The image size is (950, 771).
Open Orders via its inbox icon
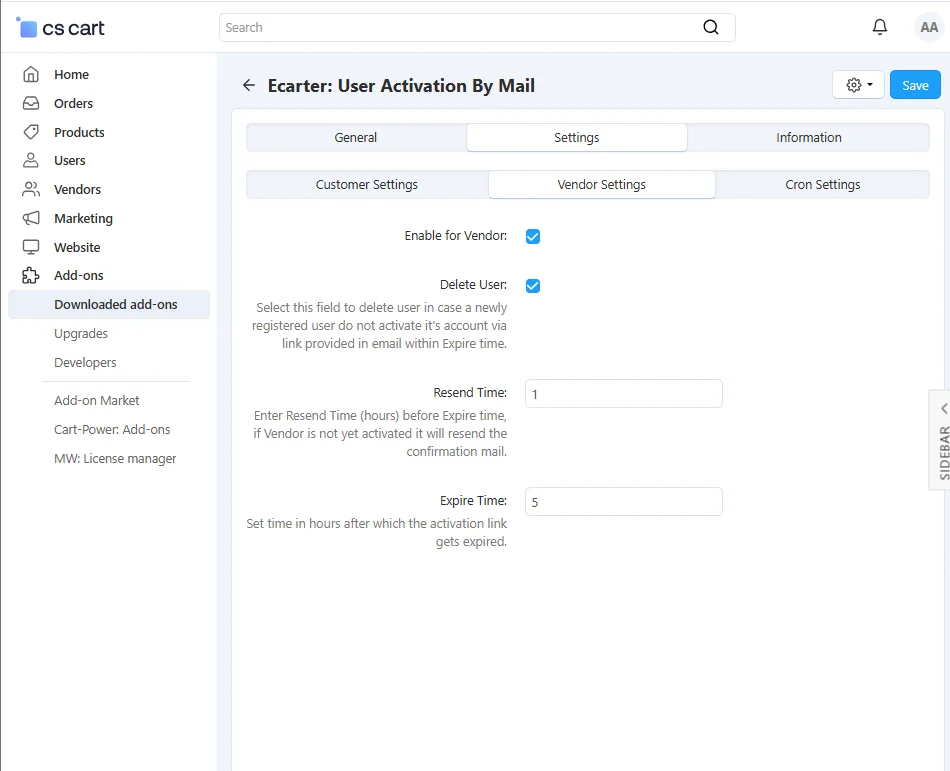coord(31,103)
